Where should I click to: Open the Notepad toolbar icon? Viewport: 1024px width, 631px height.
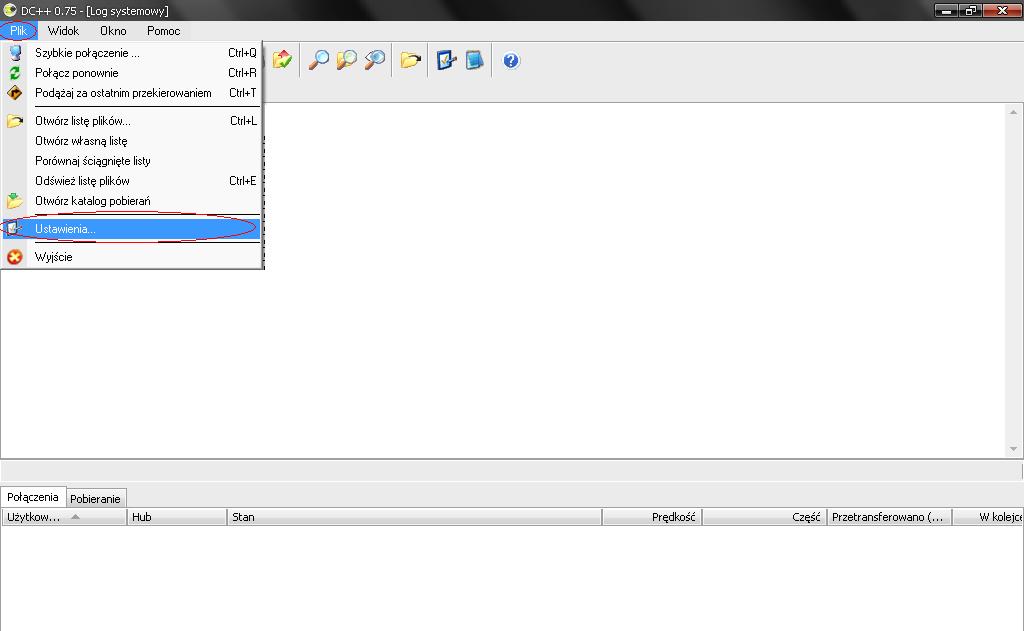[x=474, y=60]
